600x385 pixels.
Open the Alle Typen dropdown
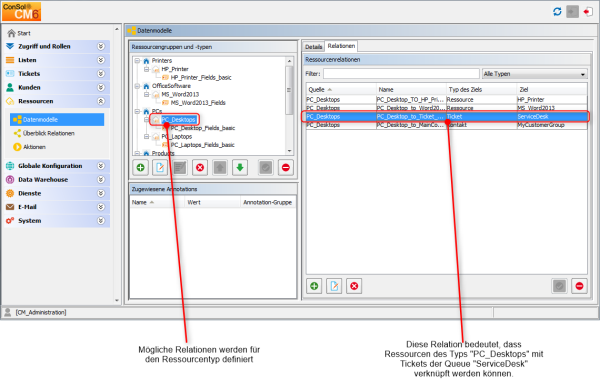535,74
